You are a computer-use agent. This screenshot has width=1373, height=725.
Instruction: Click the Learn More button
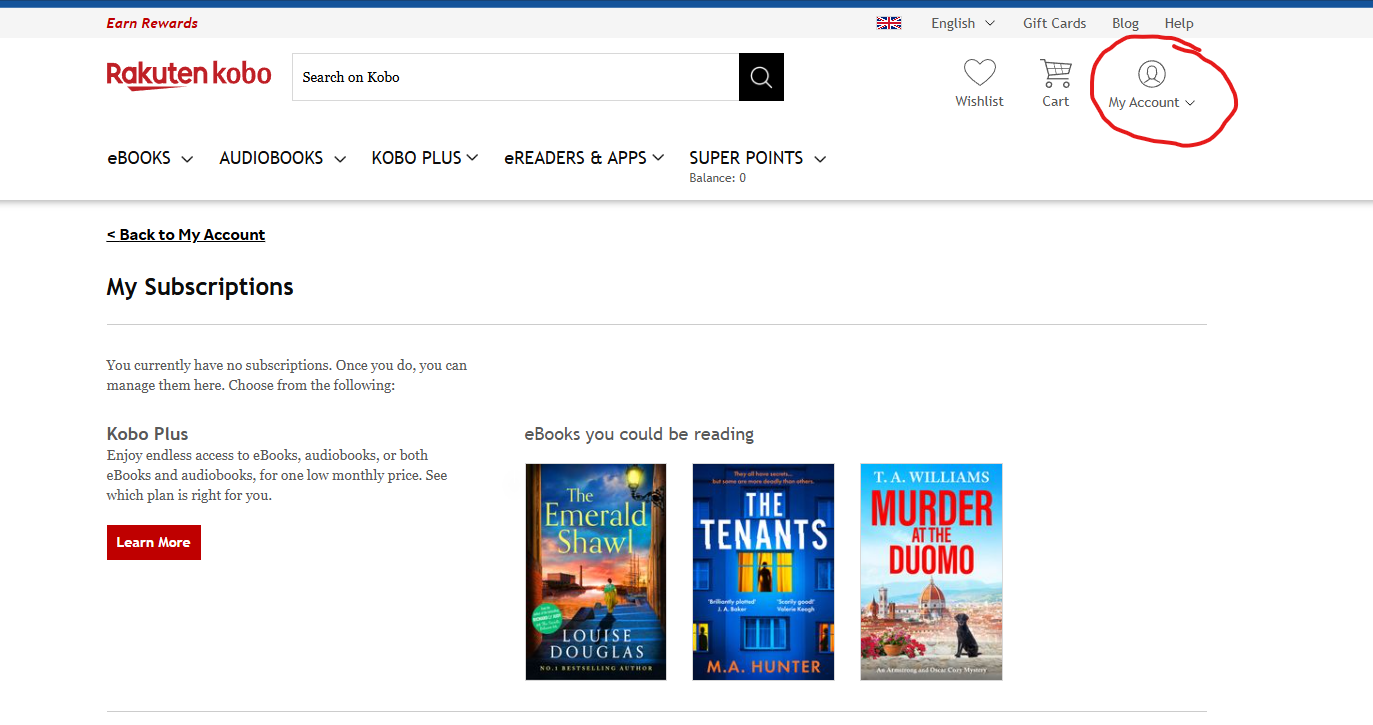coord(153,542)
